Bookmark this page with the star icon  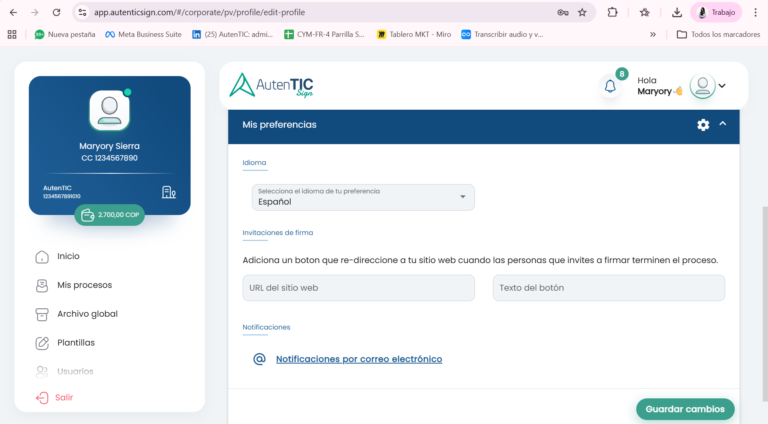pos(582,12)
